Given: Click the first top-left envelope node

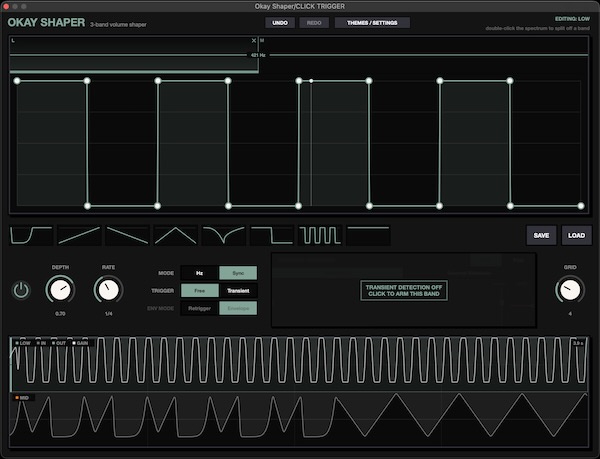Looking at the screenshot, I should 17,81.
